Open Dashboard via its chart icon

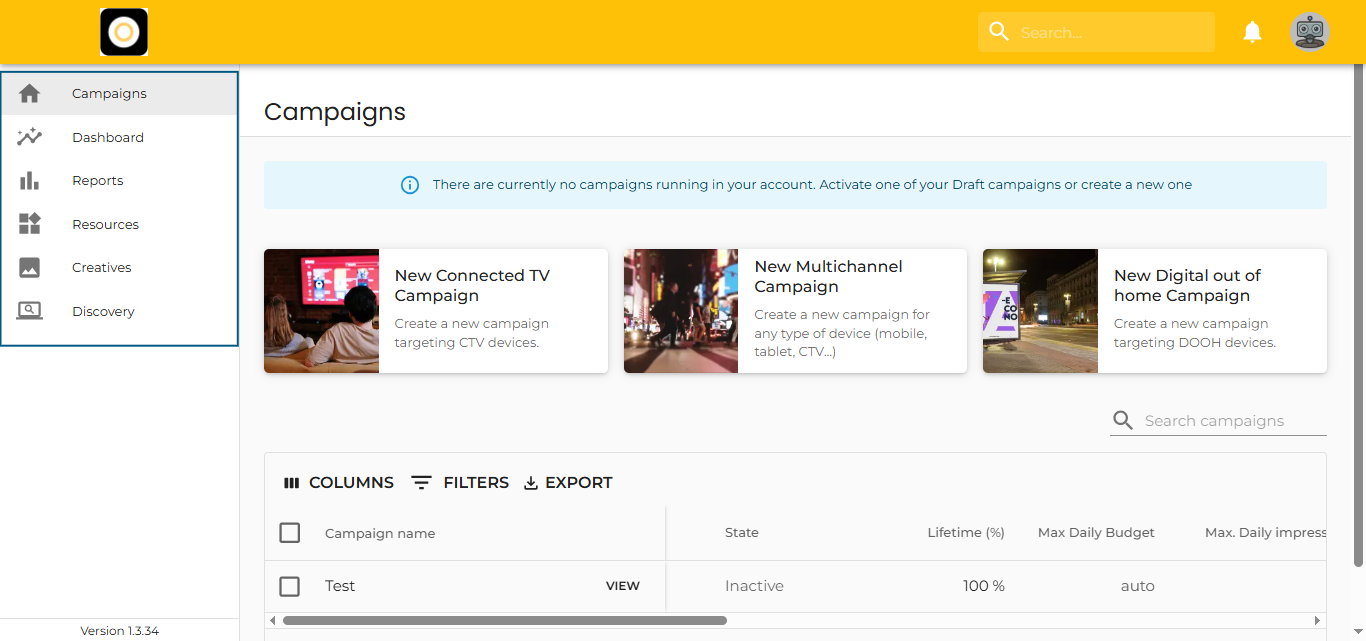[x=30, y=137]
